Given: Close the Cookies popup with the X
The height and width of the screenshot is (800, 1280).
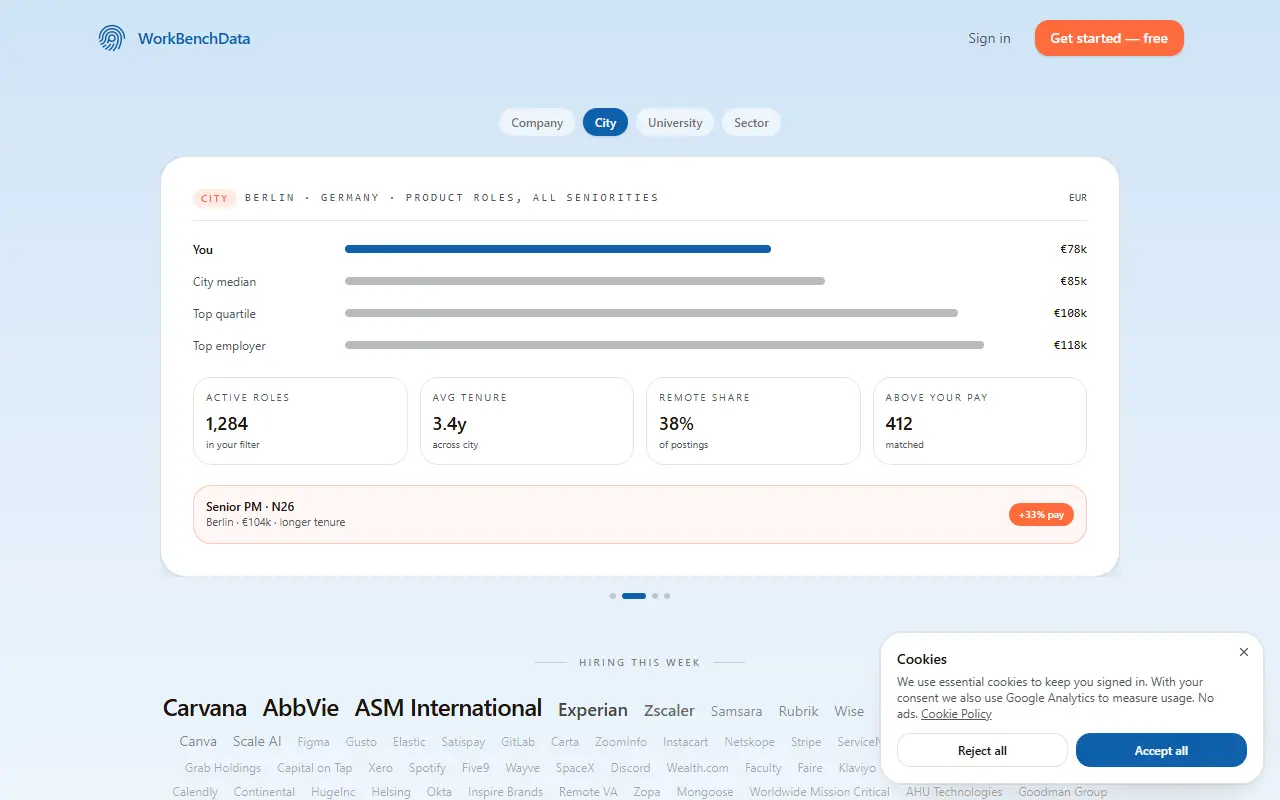Looking at the screenshot, I should 1244,652.
